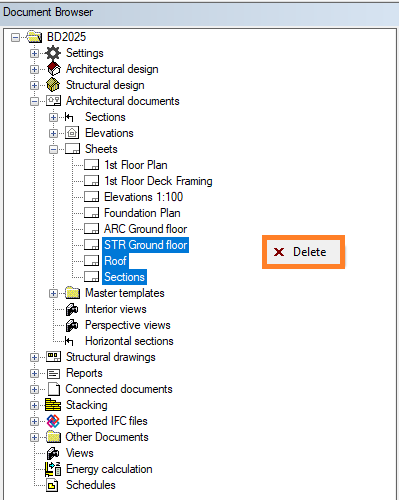Click the Architectural design house icon
Image resolution: width=399 pixels, height=500 pixels.
53,69
